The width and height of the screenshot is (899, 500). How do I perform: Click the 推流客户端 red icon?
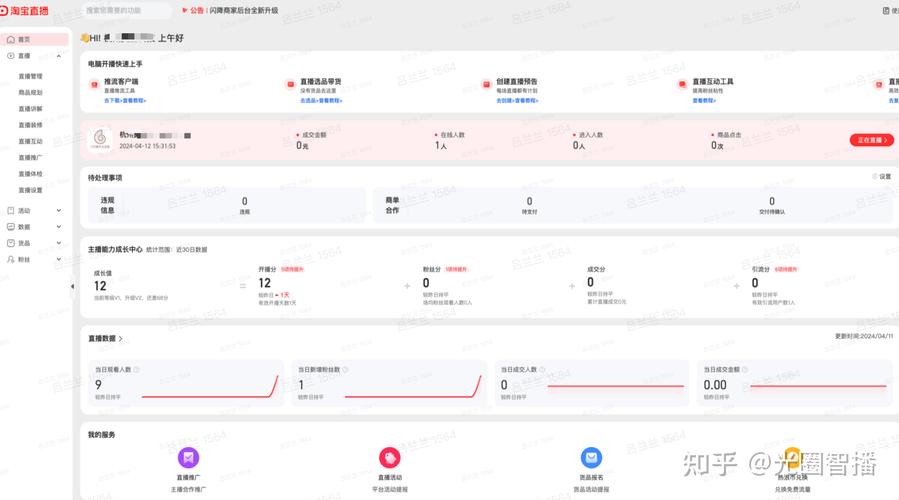[x=94, y=84]
